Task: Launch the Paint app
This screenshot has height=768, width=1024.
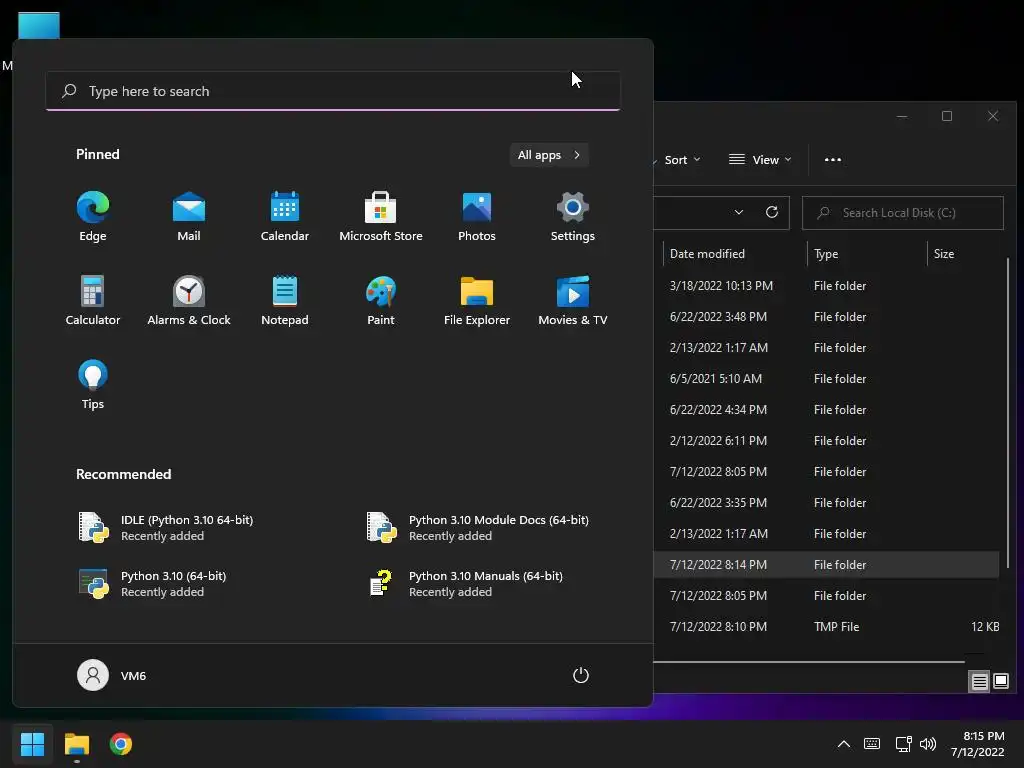Action: click(381, 300)
